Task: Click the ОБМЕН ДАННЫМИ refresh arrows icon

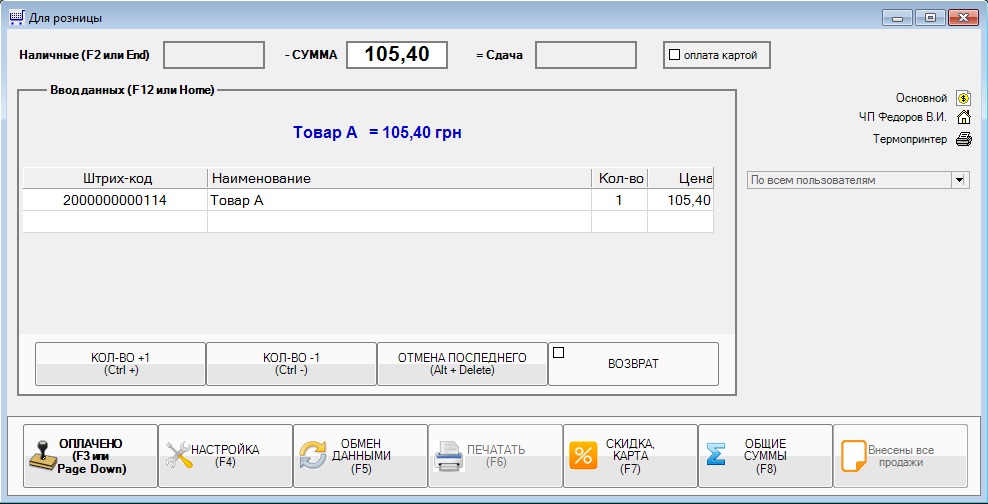Action: coord(313,456)
